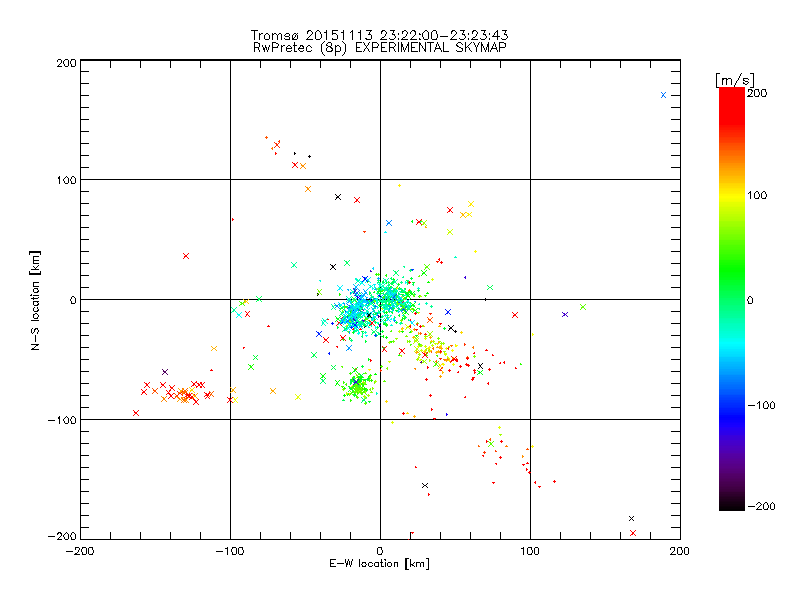
Task: Click the colorbar tick label '200'
Action: [x=757, y=93]
